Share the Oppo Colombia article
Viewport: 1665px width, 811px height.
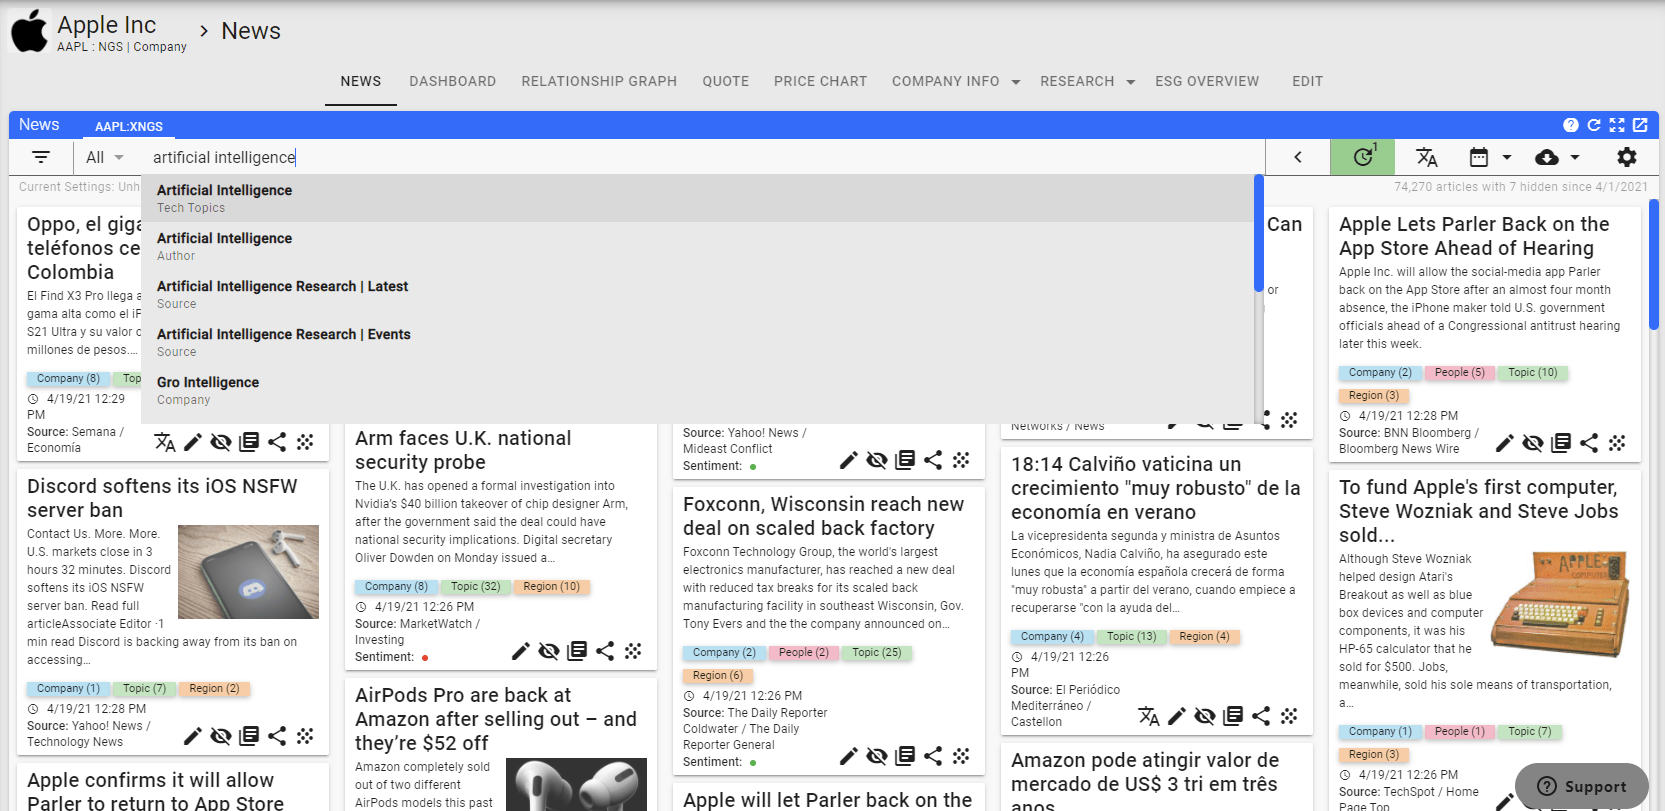(x=277, y=442)
